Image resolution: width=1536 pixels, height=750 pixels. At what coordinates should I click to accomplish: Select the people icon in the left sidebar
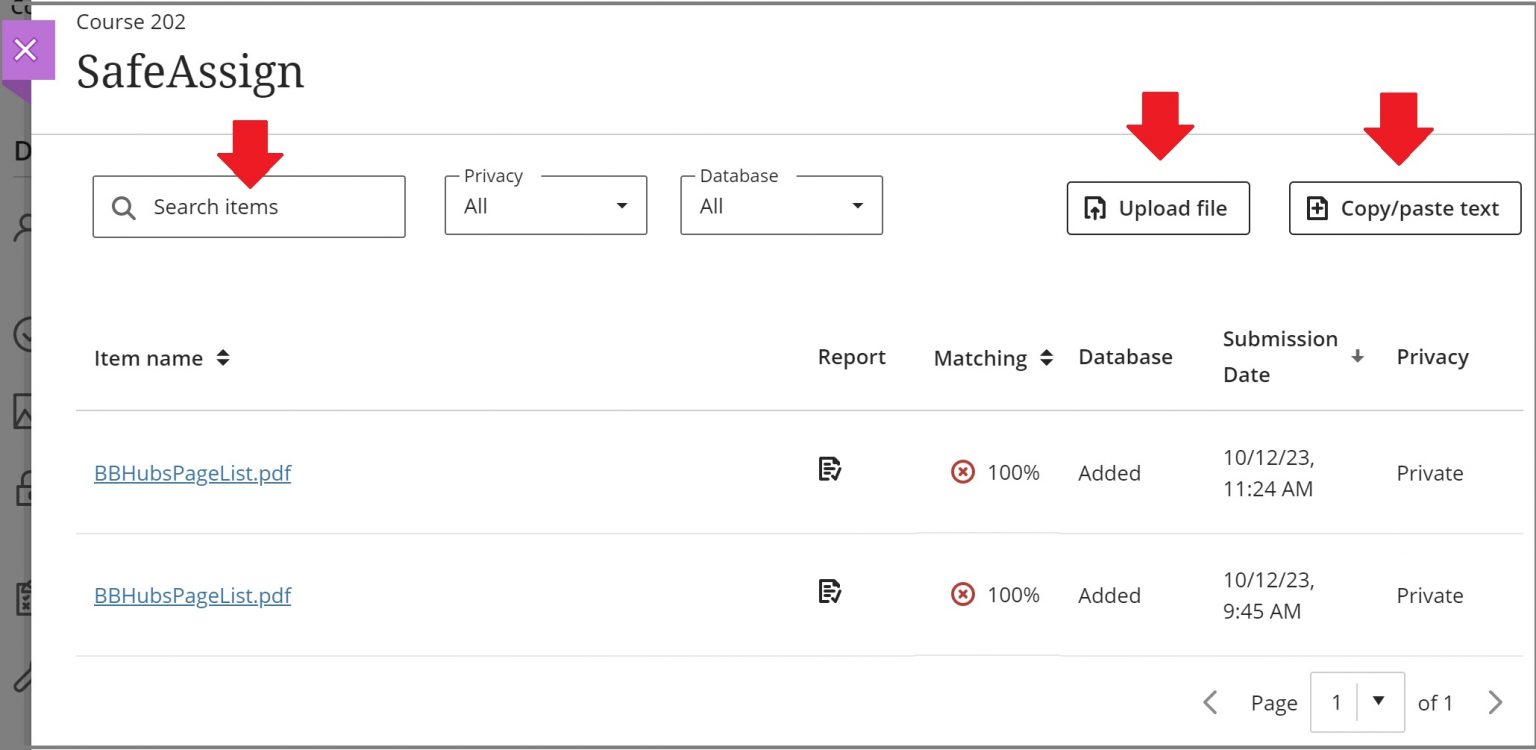[x=22, y=226]
